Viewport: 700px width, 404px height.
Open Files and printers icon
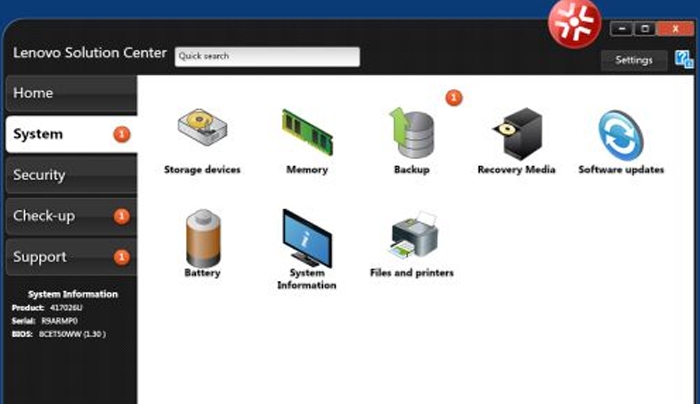click(413, 235)
